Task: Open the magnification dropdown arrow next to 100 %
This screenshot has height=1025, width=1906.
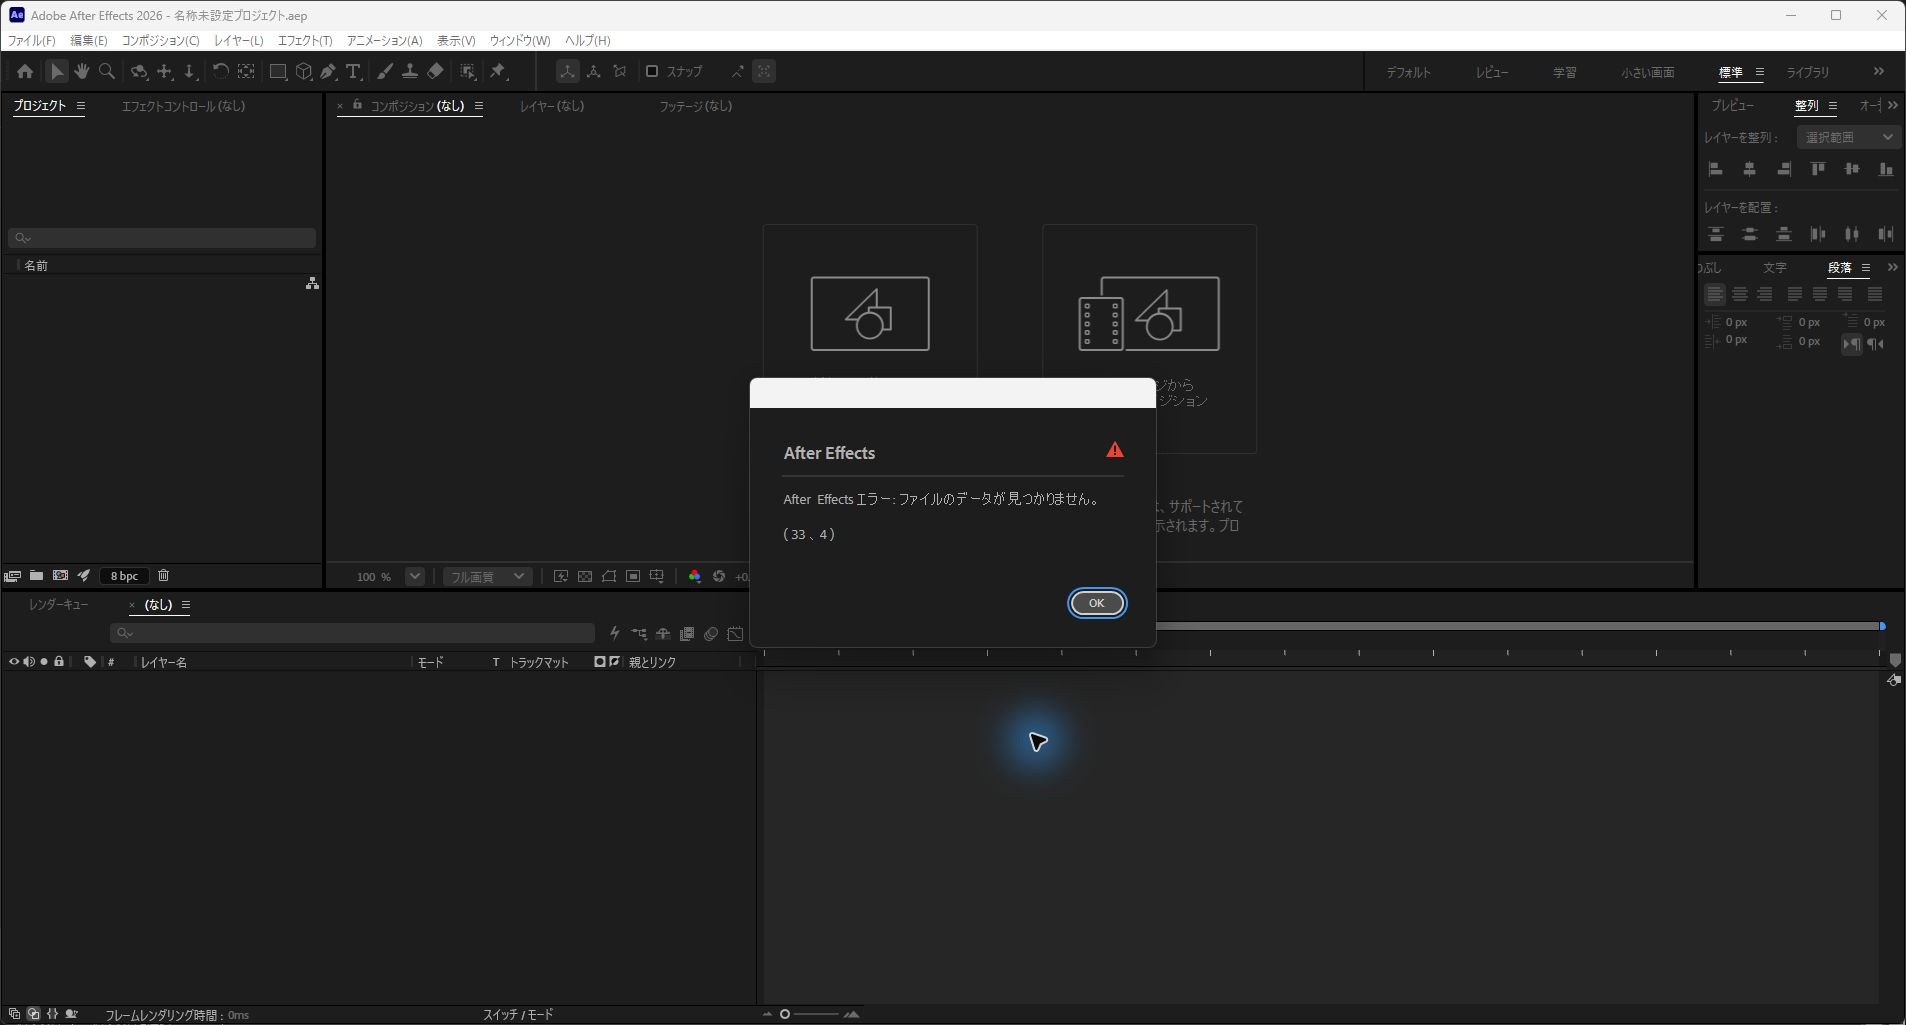Action: tap(415, 577)
